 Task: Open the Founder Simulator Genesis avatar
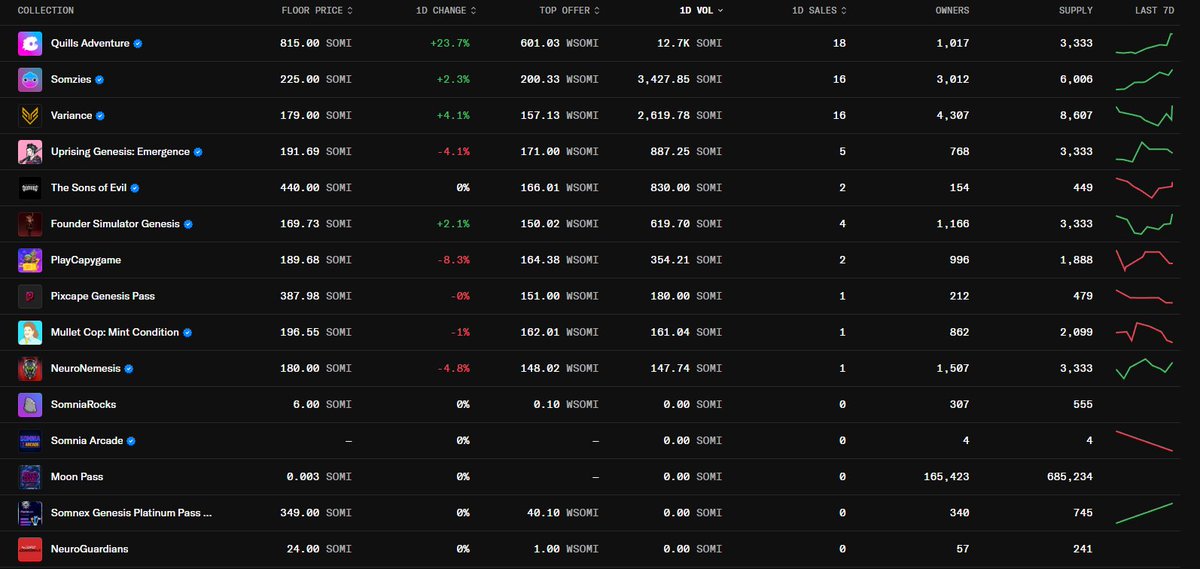[30, 224]
